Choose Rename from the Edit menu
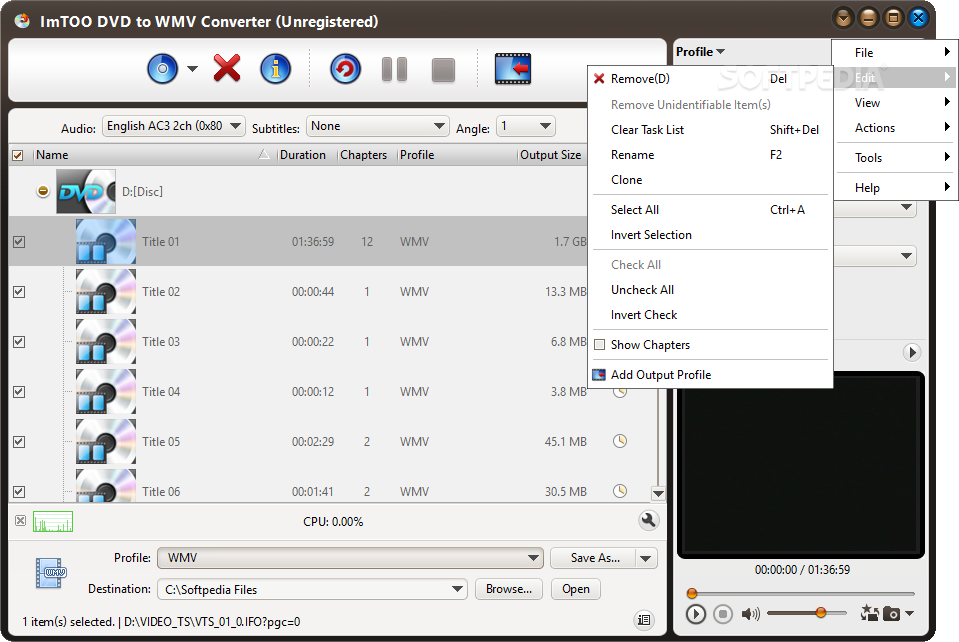Viewport: 959px width, 642px height. pyautogui.click(x=710, y=155)
